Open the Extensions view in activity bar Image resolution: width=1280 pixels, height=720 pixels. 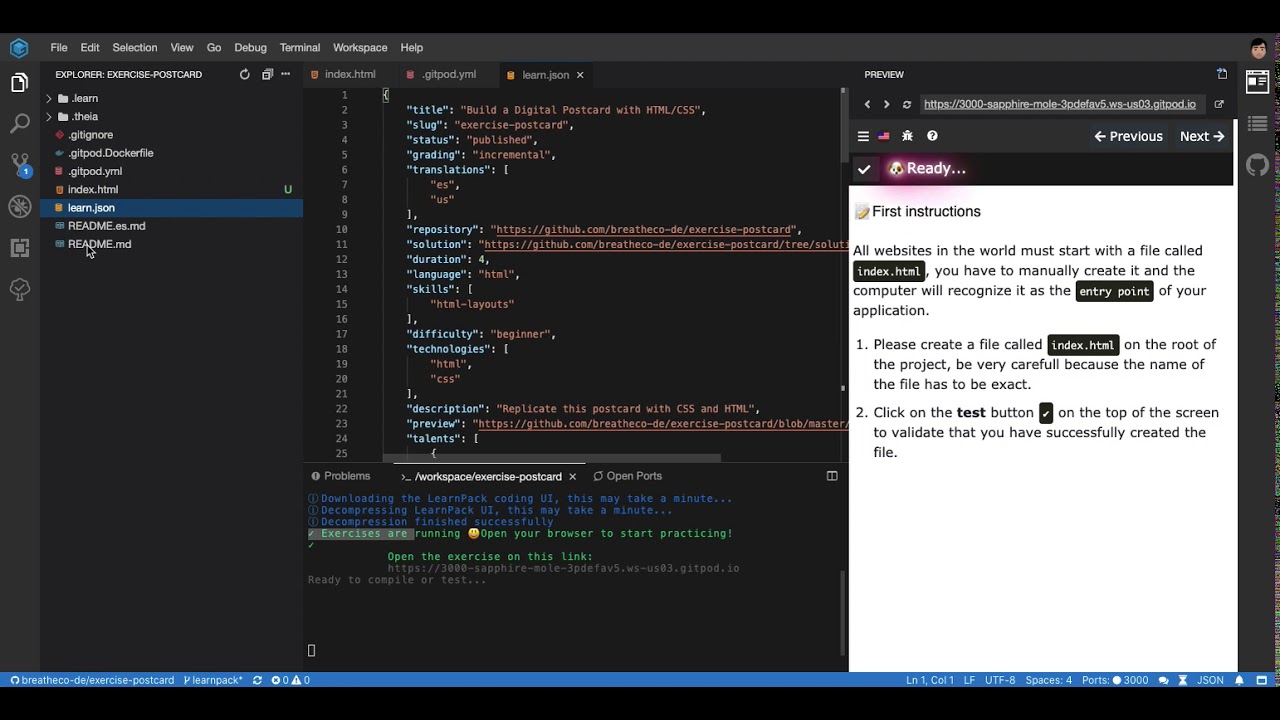[19, 248]
